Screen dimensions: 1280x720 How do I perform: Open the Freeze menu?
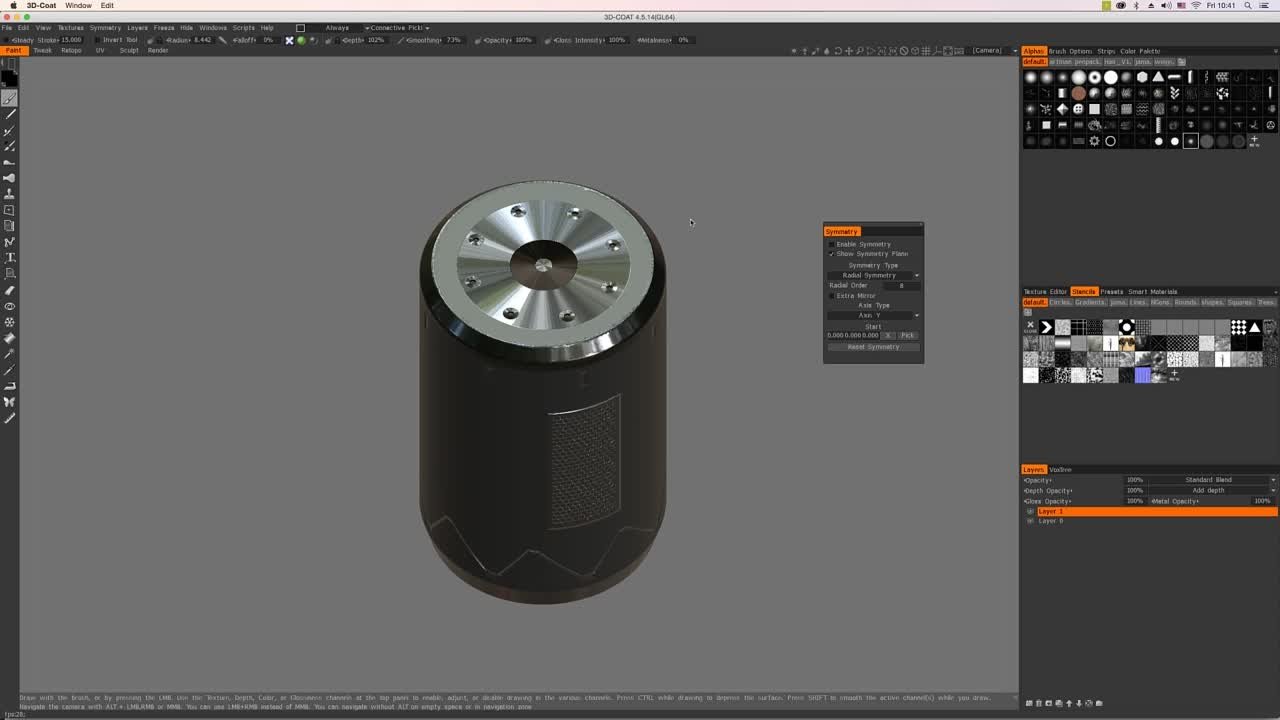[164, 28]
